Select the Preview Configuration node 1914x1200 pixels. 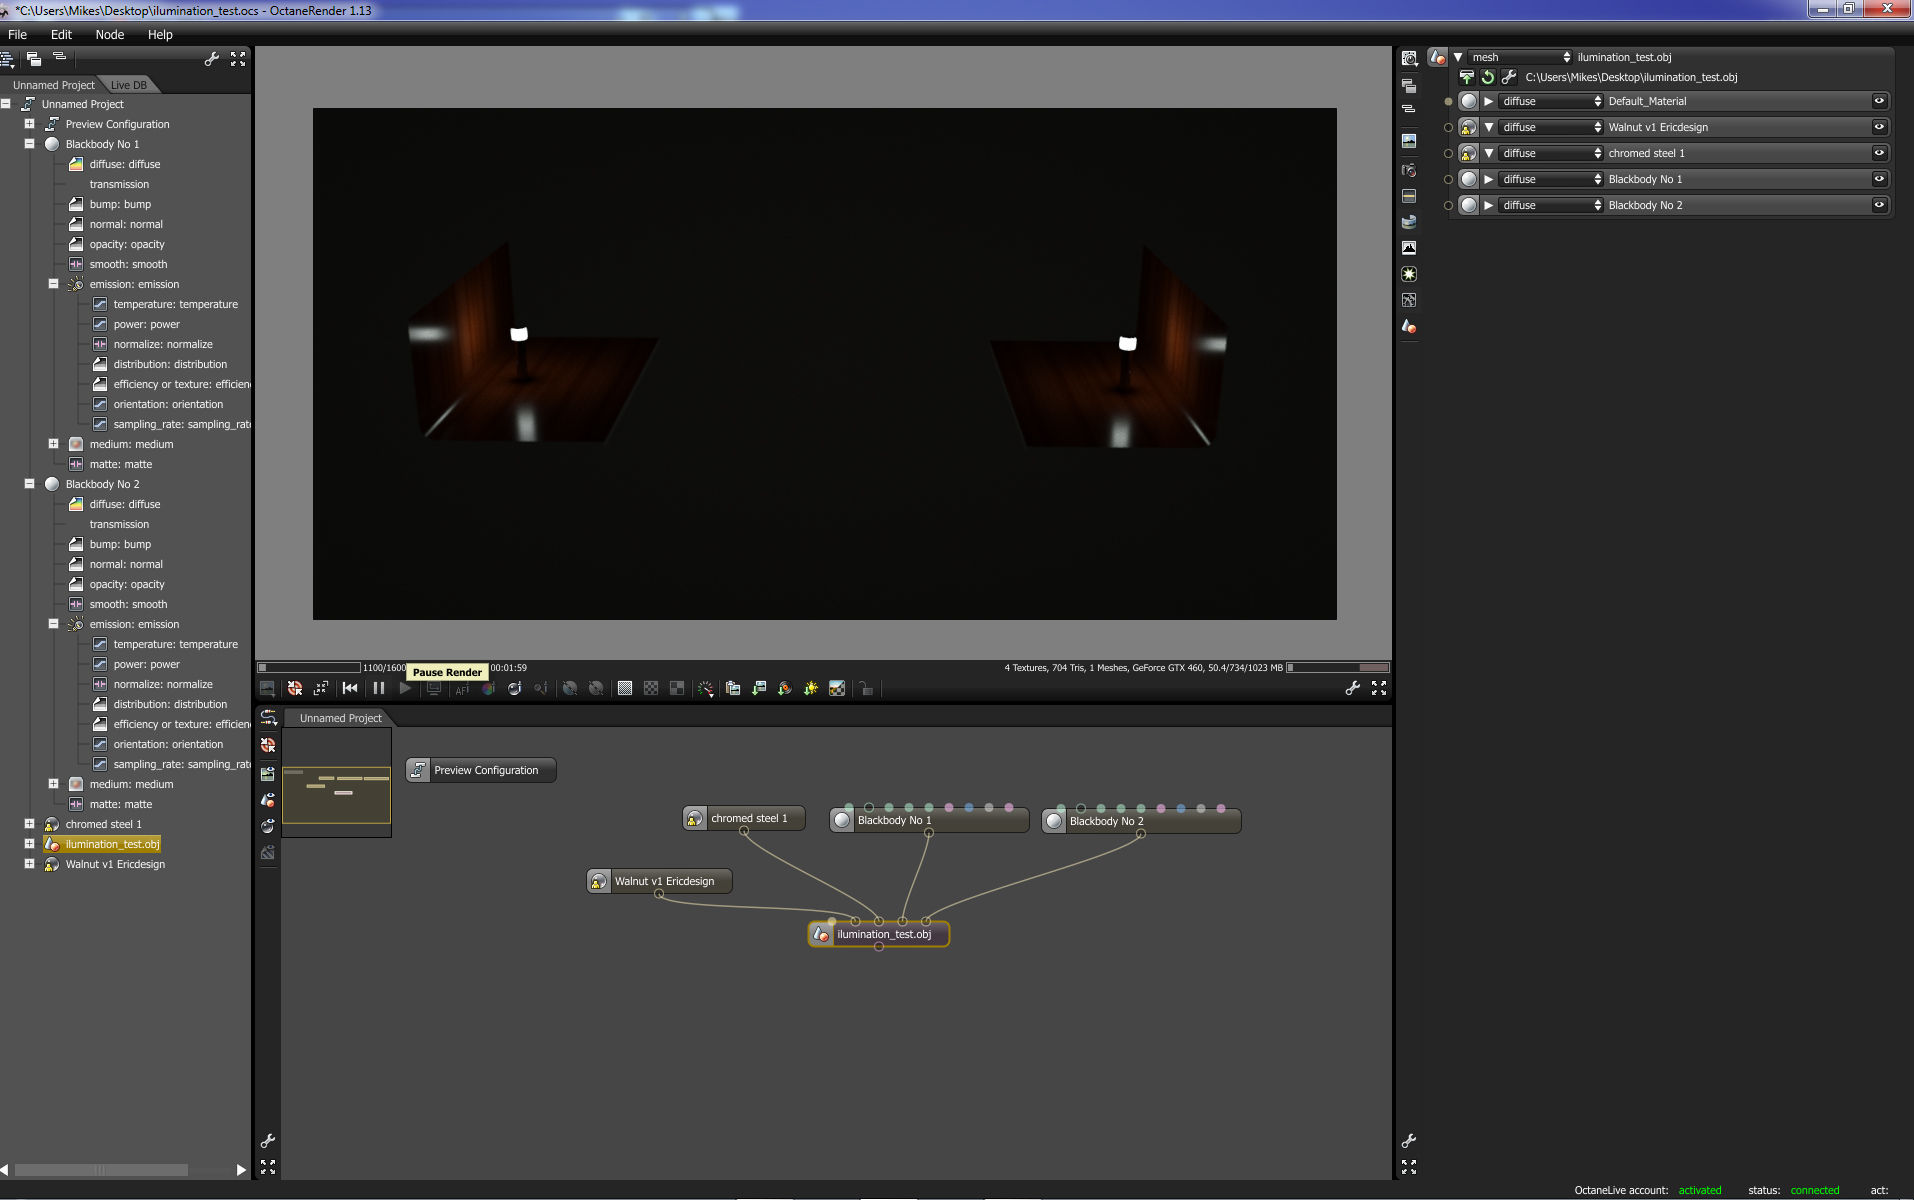click(x=481, y=770)
